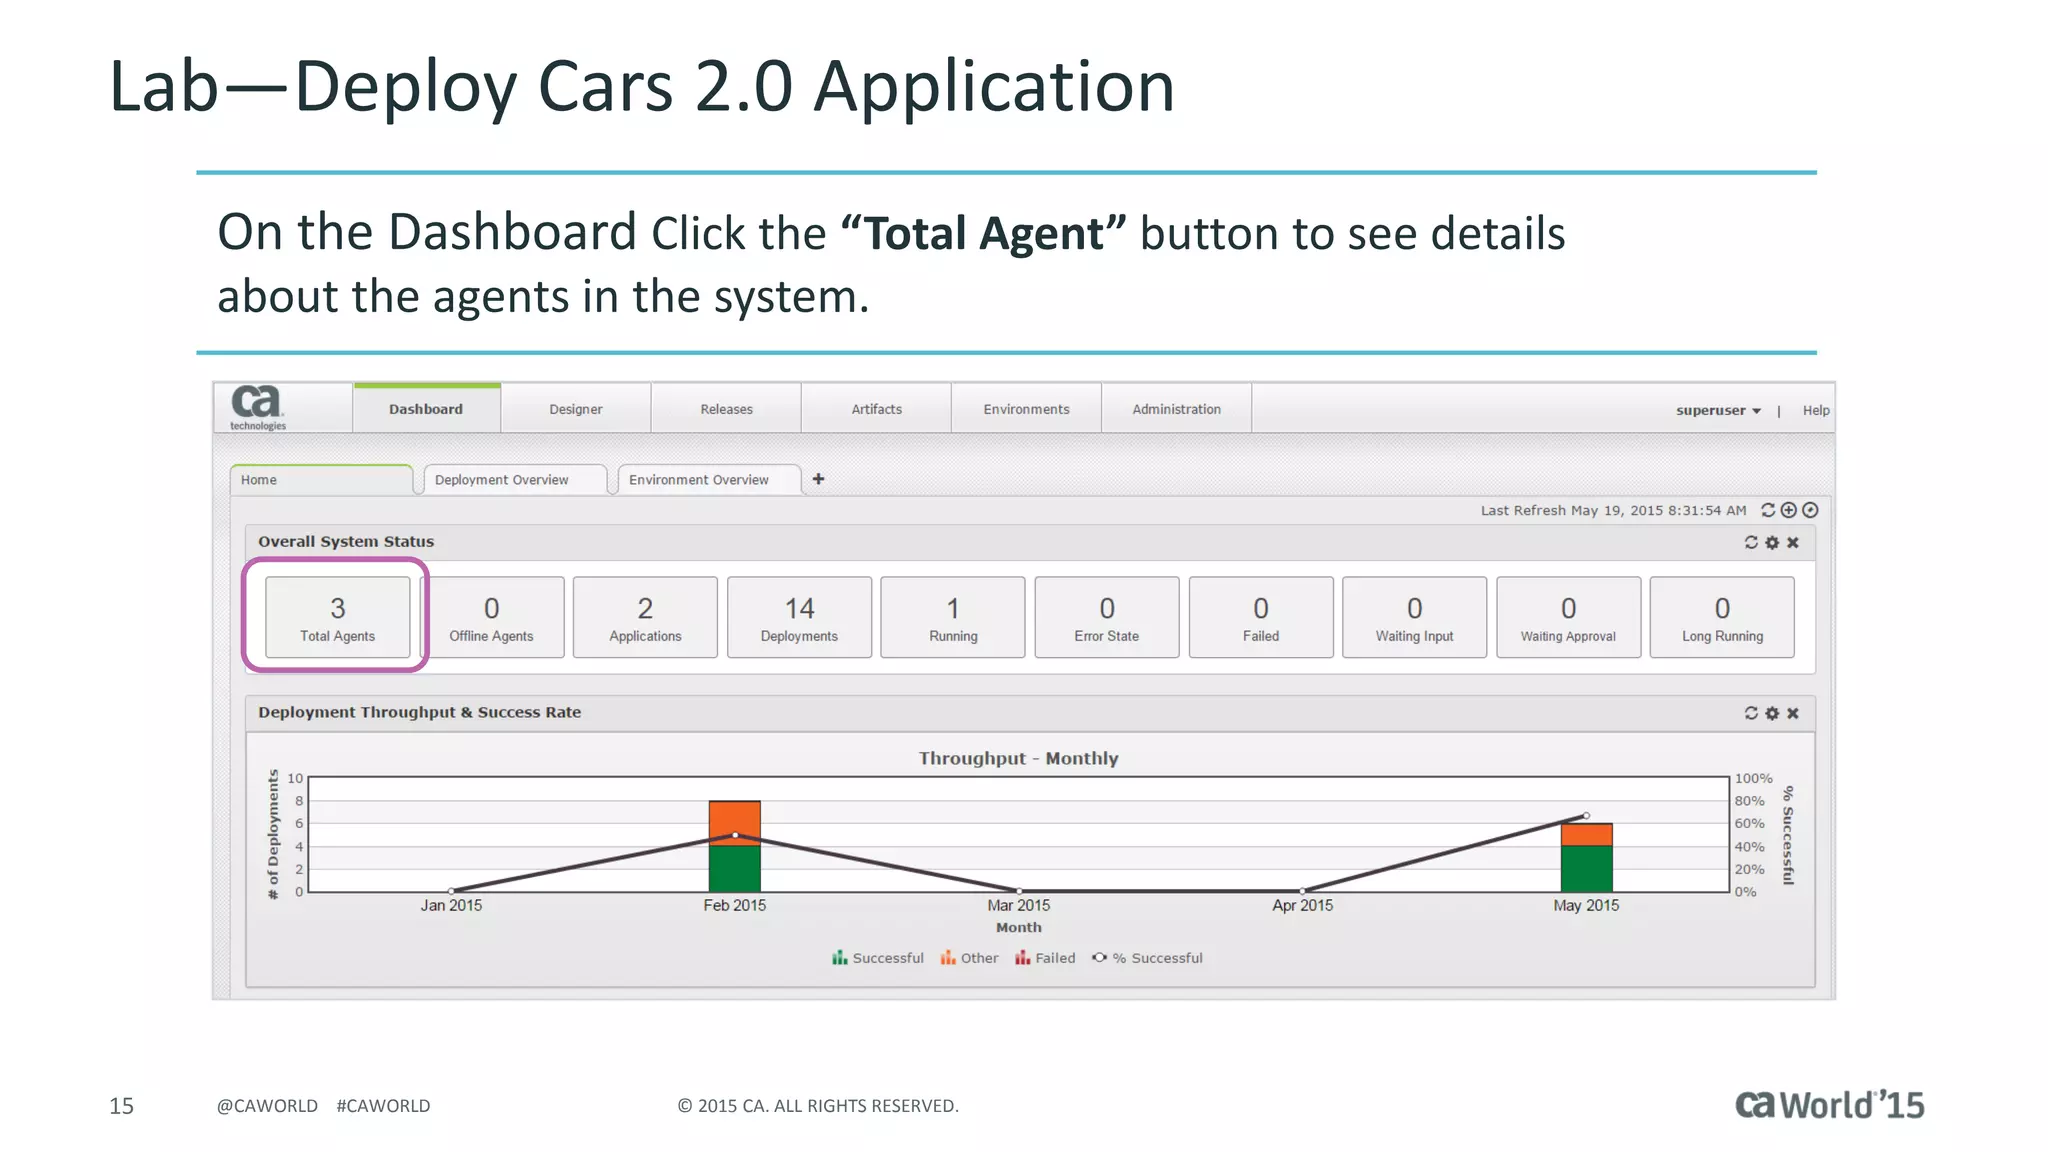Open the Deployments tile showing 14
2048x1152 pixels.
pos(799,617)
